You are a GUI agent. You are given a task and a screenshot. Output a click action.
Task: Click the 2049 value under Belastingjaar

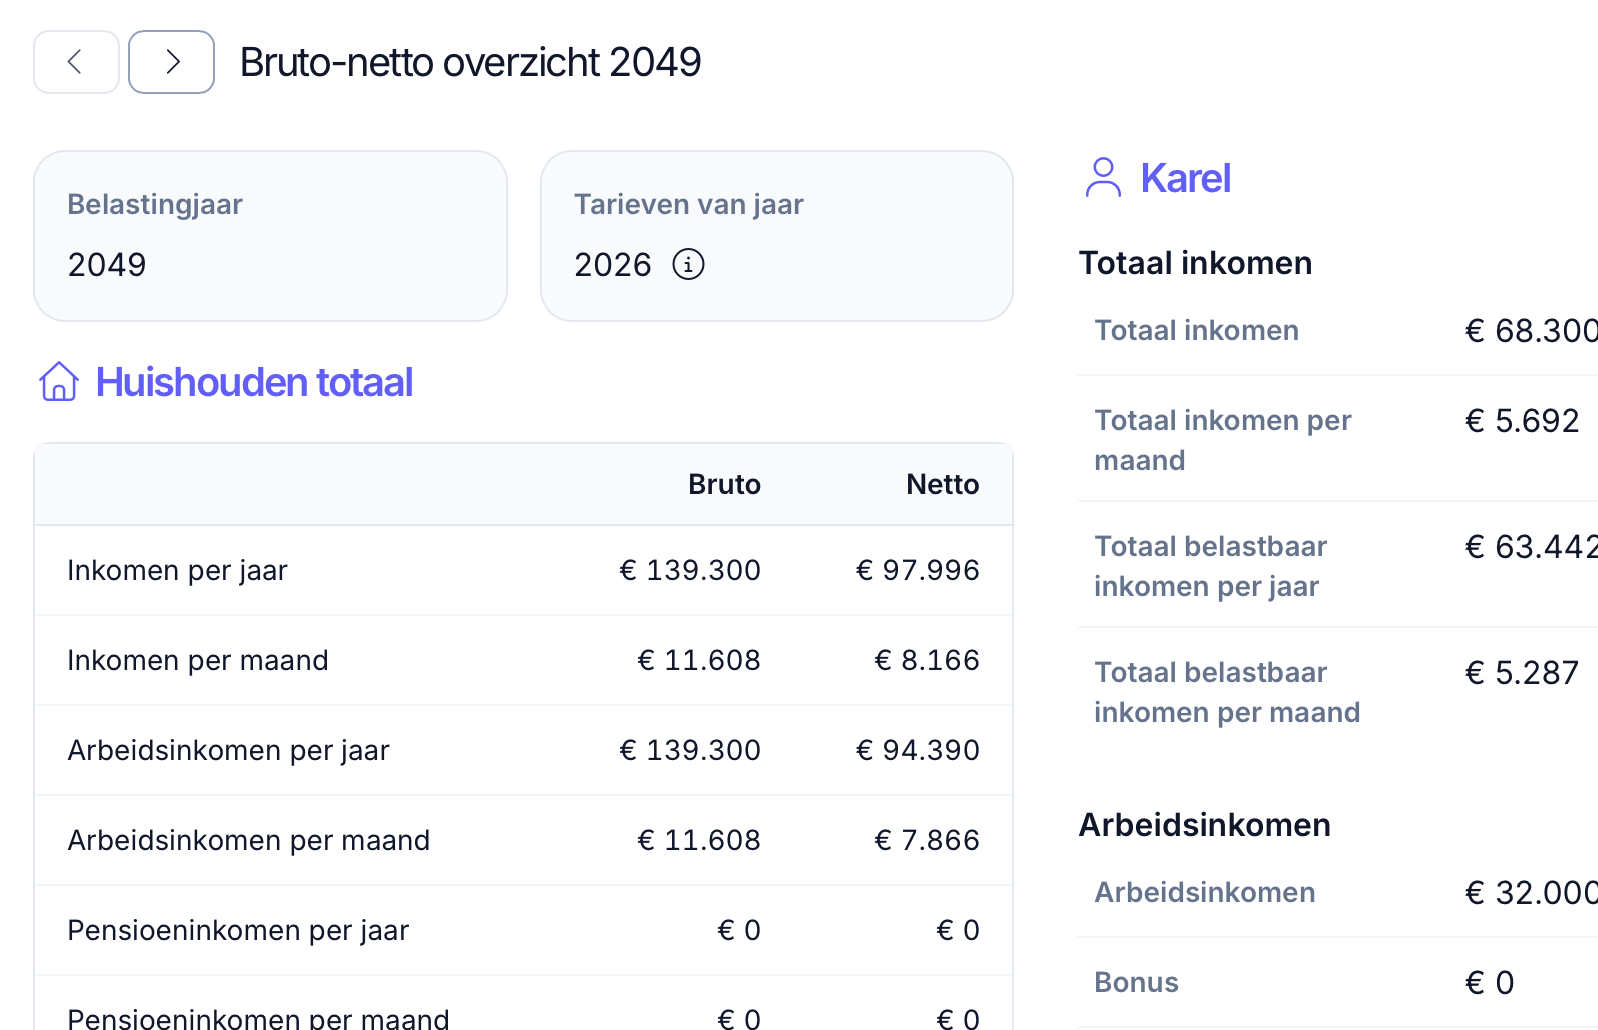[x=107, y=264]
